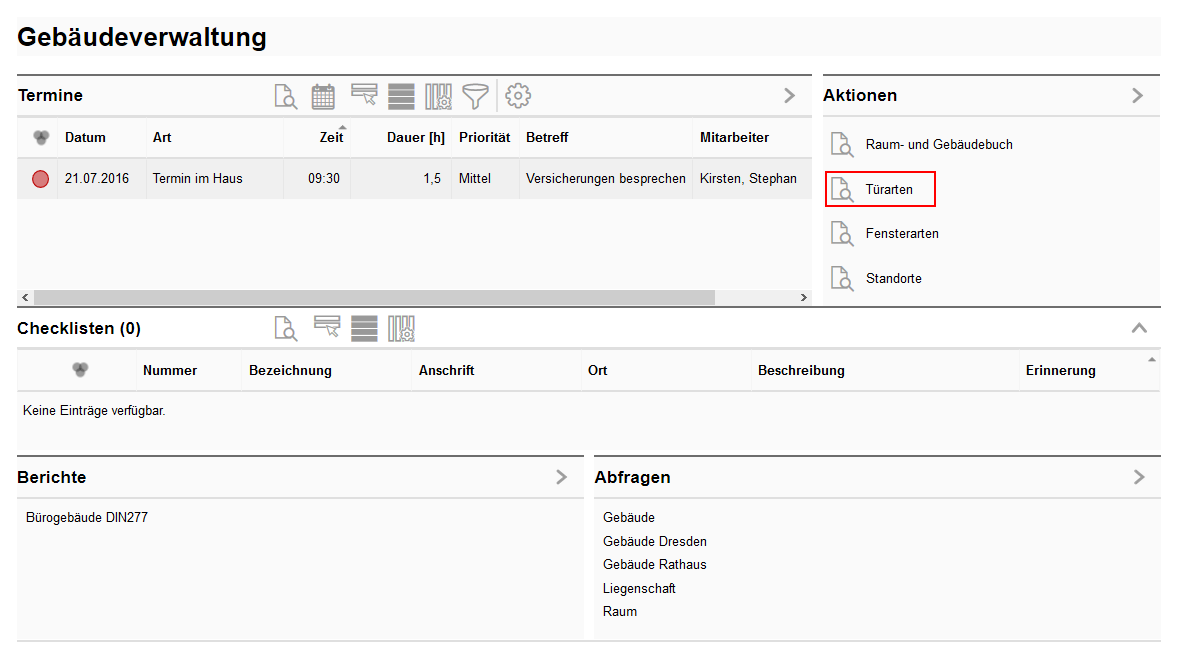Run the Gebäude Dresden query
The image size is (1179, 649).
click(654, 541)
